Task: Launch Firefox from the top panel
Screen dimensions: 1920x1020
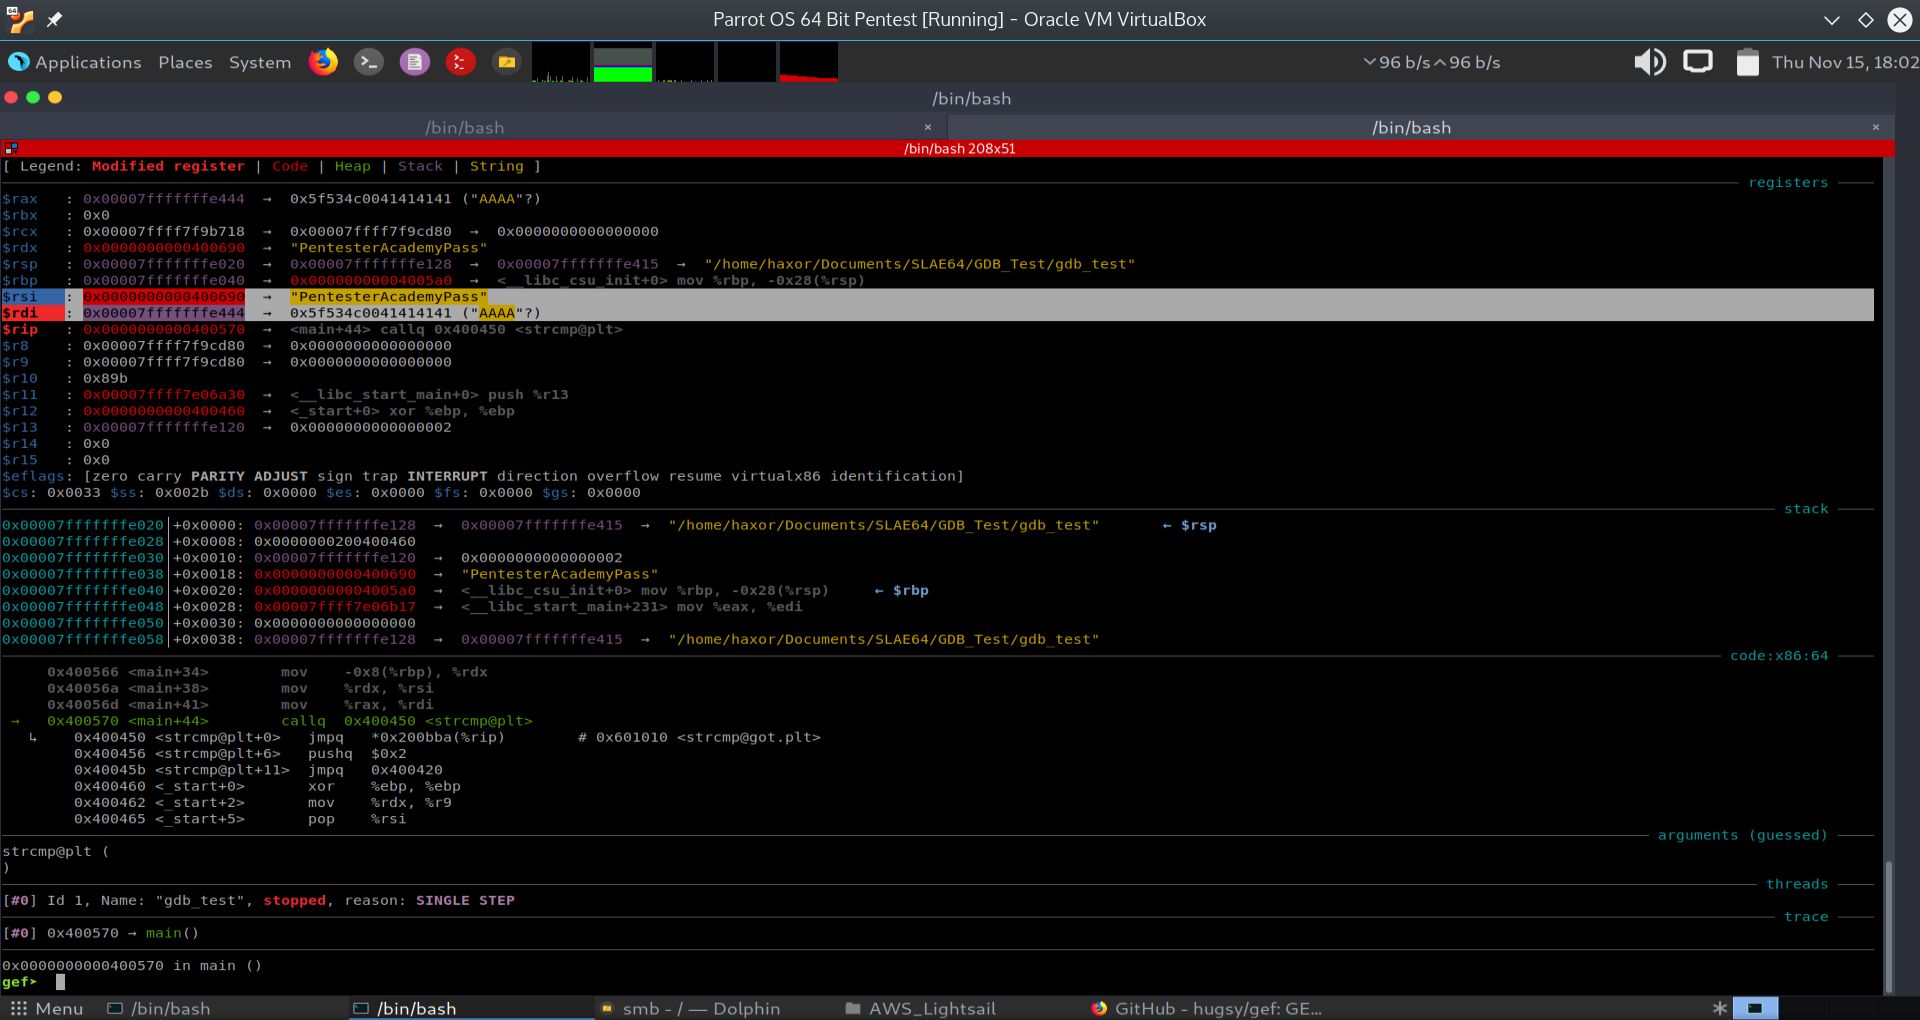Action: (323, 62)
